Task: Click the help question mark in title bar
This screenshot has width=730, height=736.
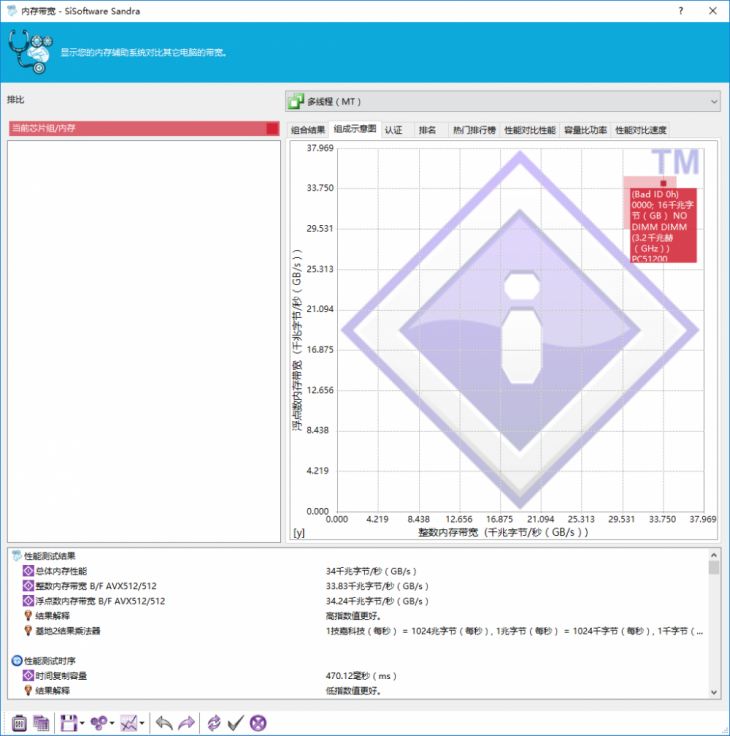Action: tap(681, 10)
